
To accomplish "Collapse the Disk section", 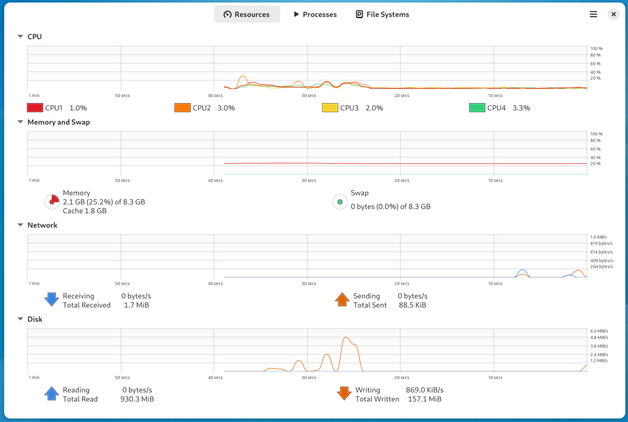I will pos(20,319).
